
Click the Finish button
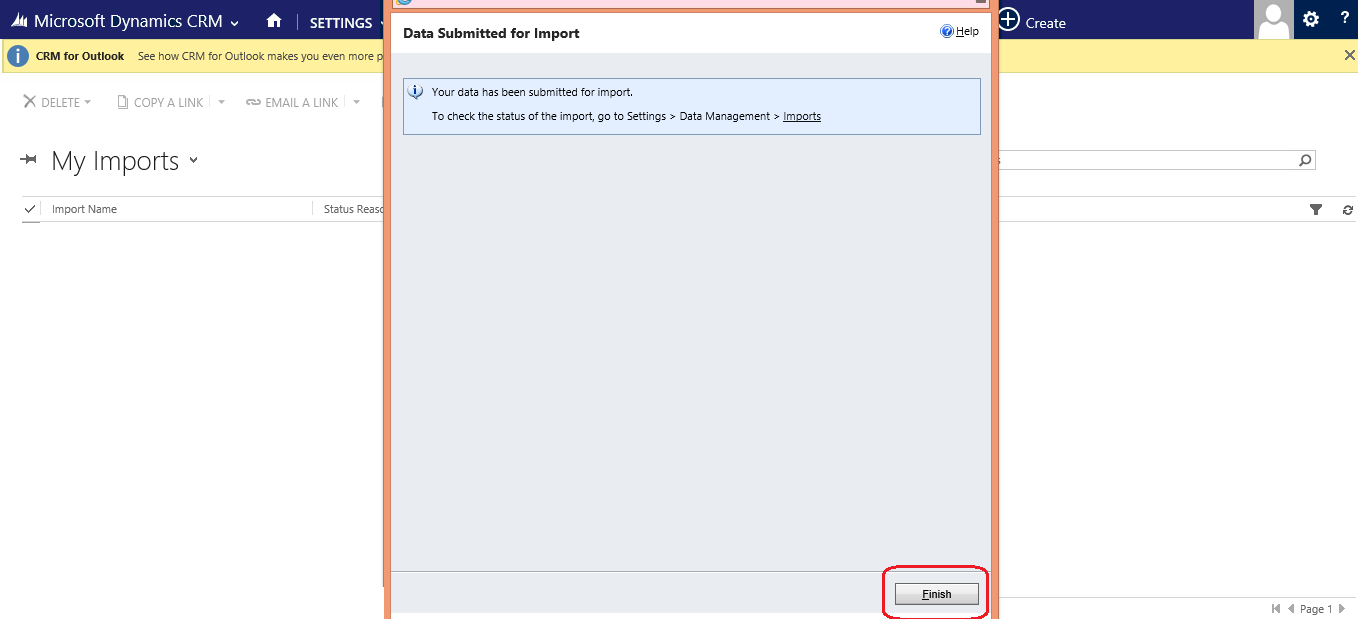(x=936, y=594)
